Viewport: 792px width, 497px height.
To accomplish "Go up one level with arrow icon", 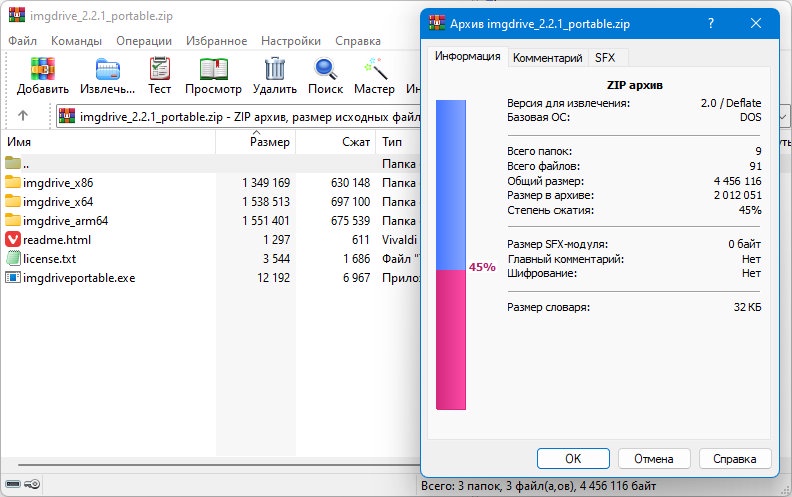I will (23, 116).
